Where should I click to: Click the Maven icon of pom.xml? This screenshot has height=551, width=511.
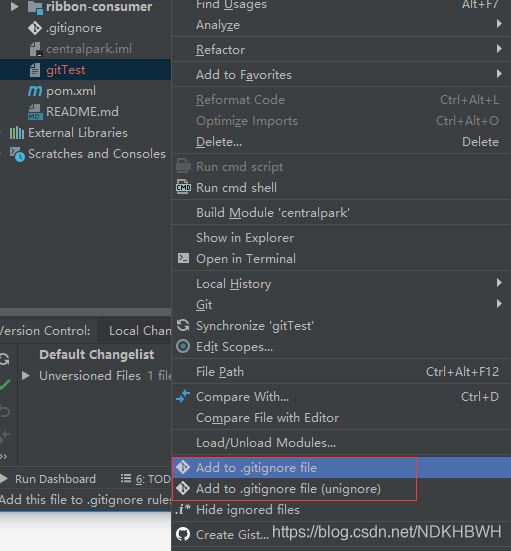(x=35, y=91)
